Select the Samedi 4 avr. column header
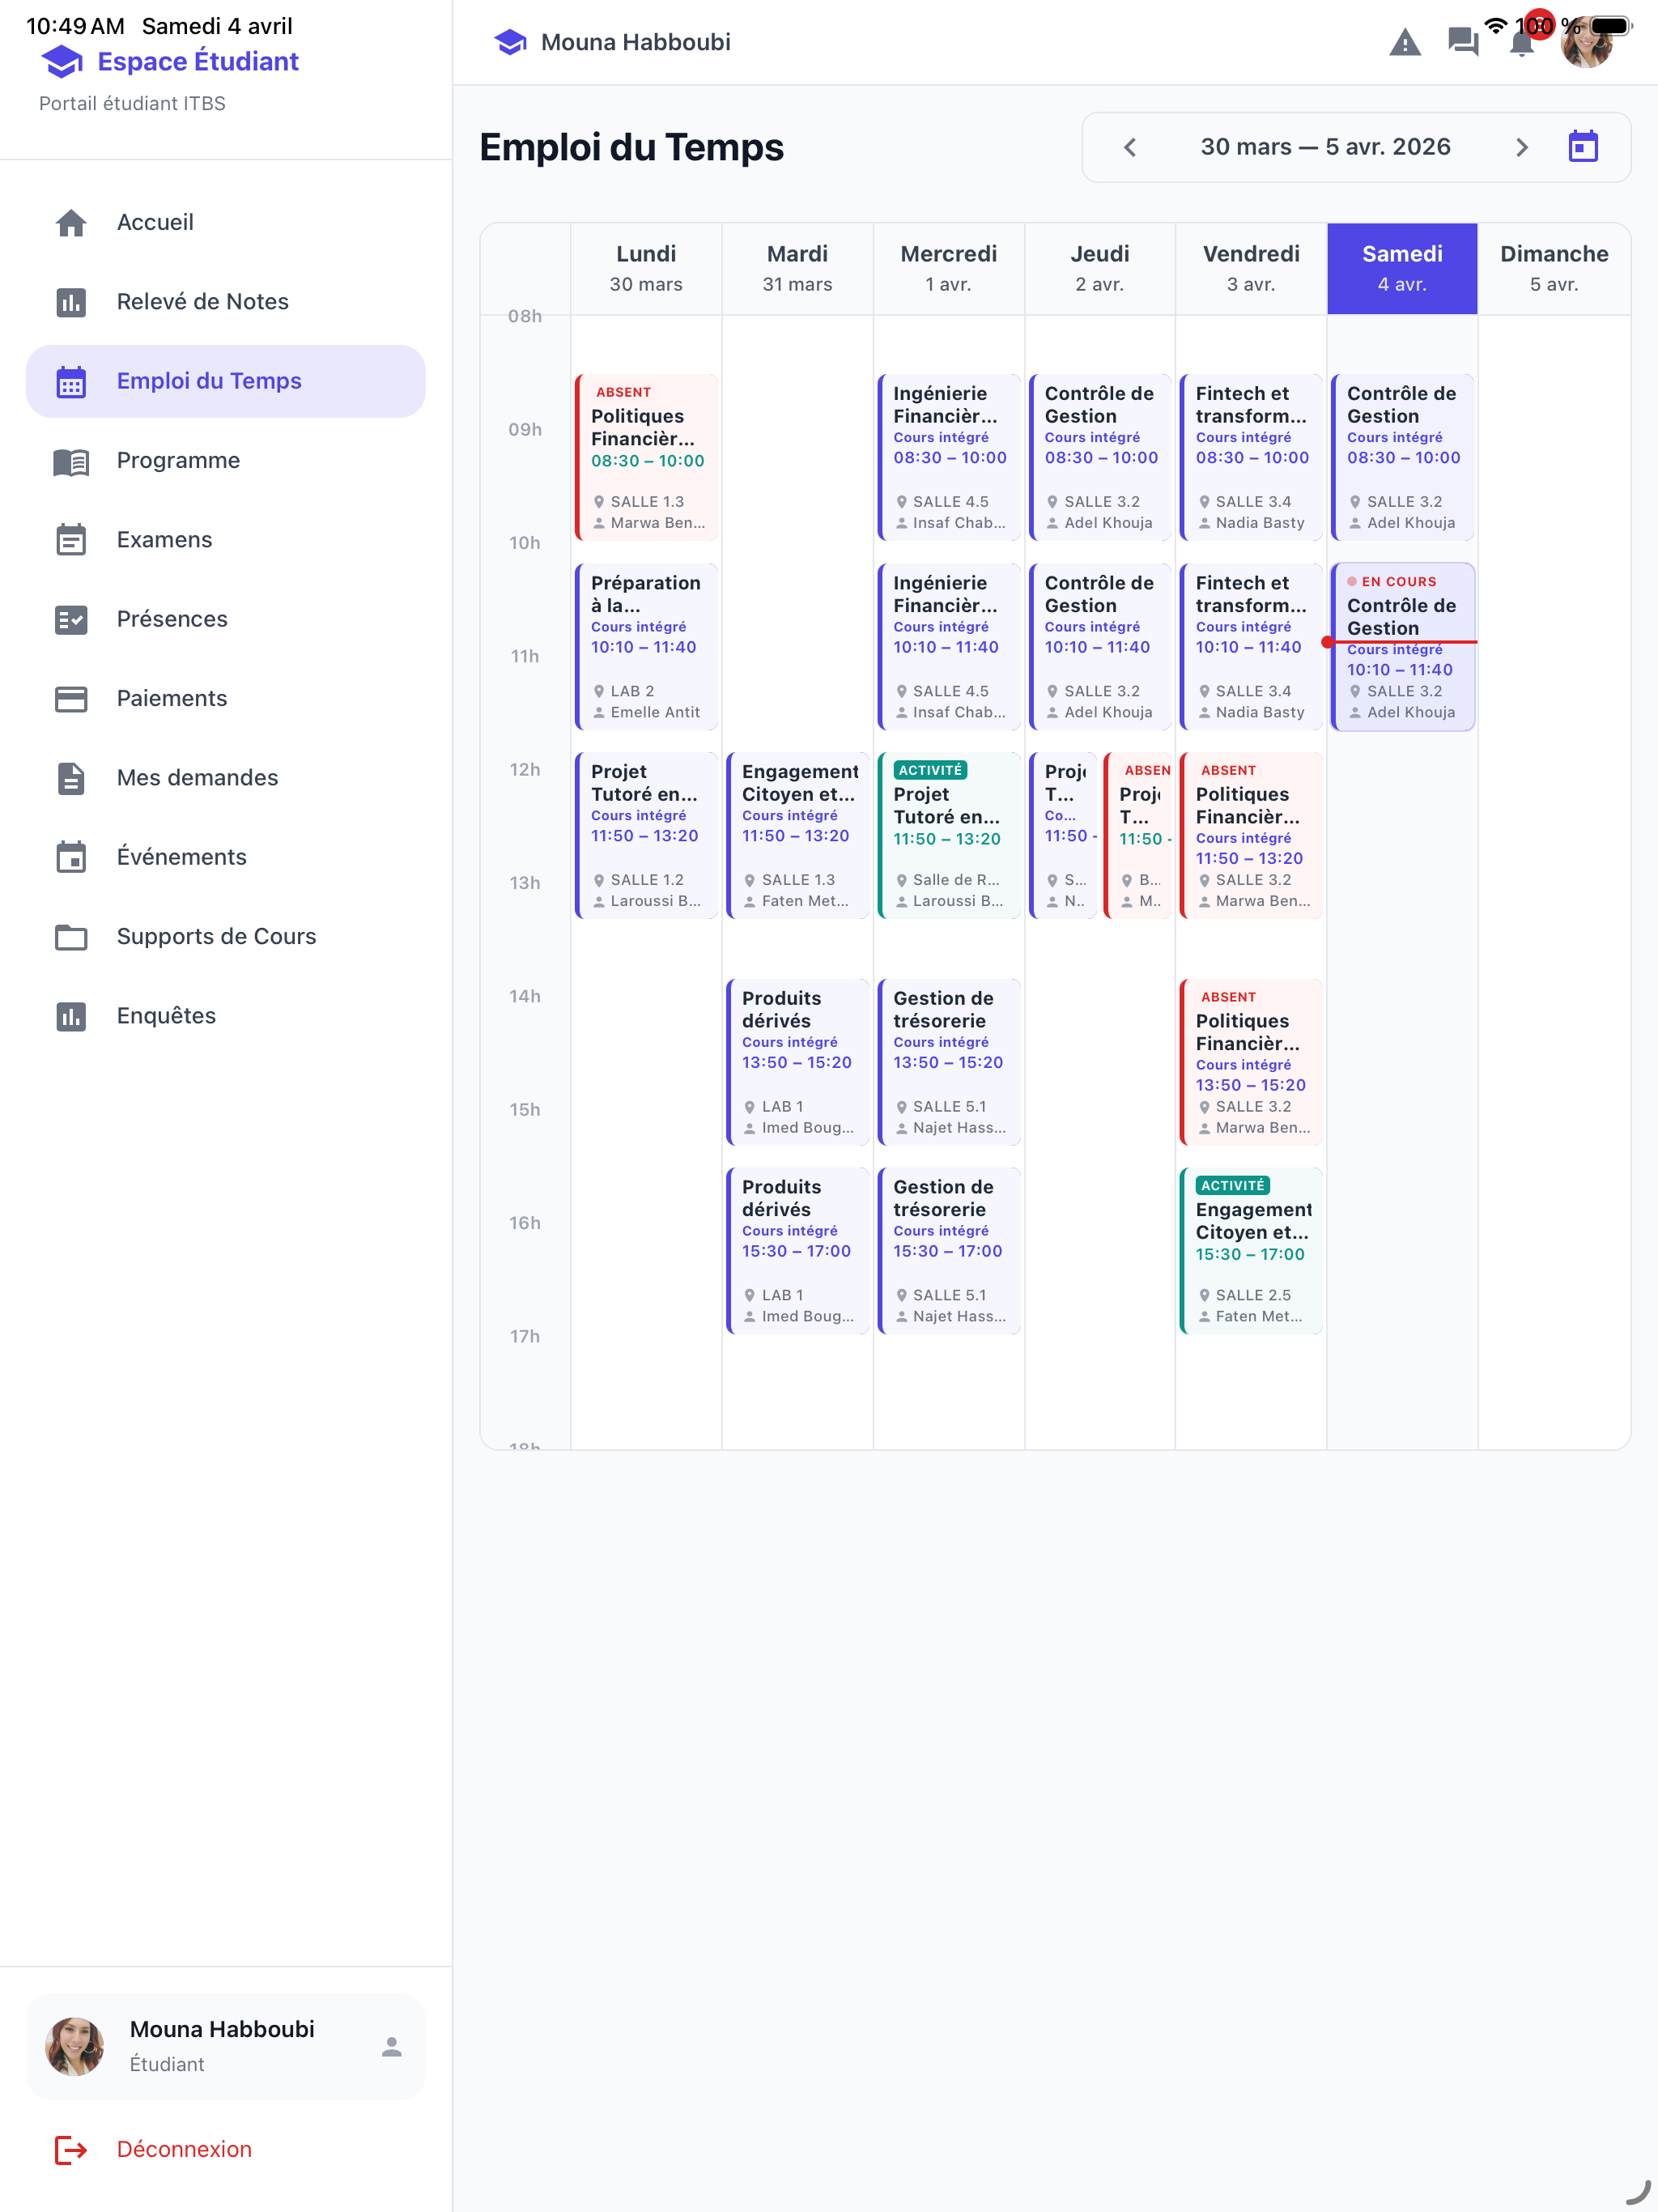The width and height of the screenshot is (1658, 2212). click(1402, 268)
